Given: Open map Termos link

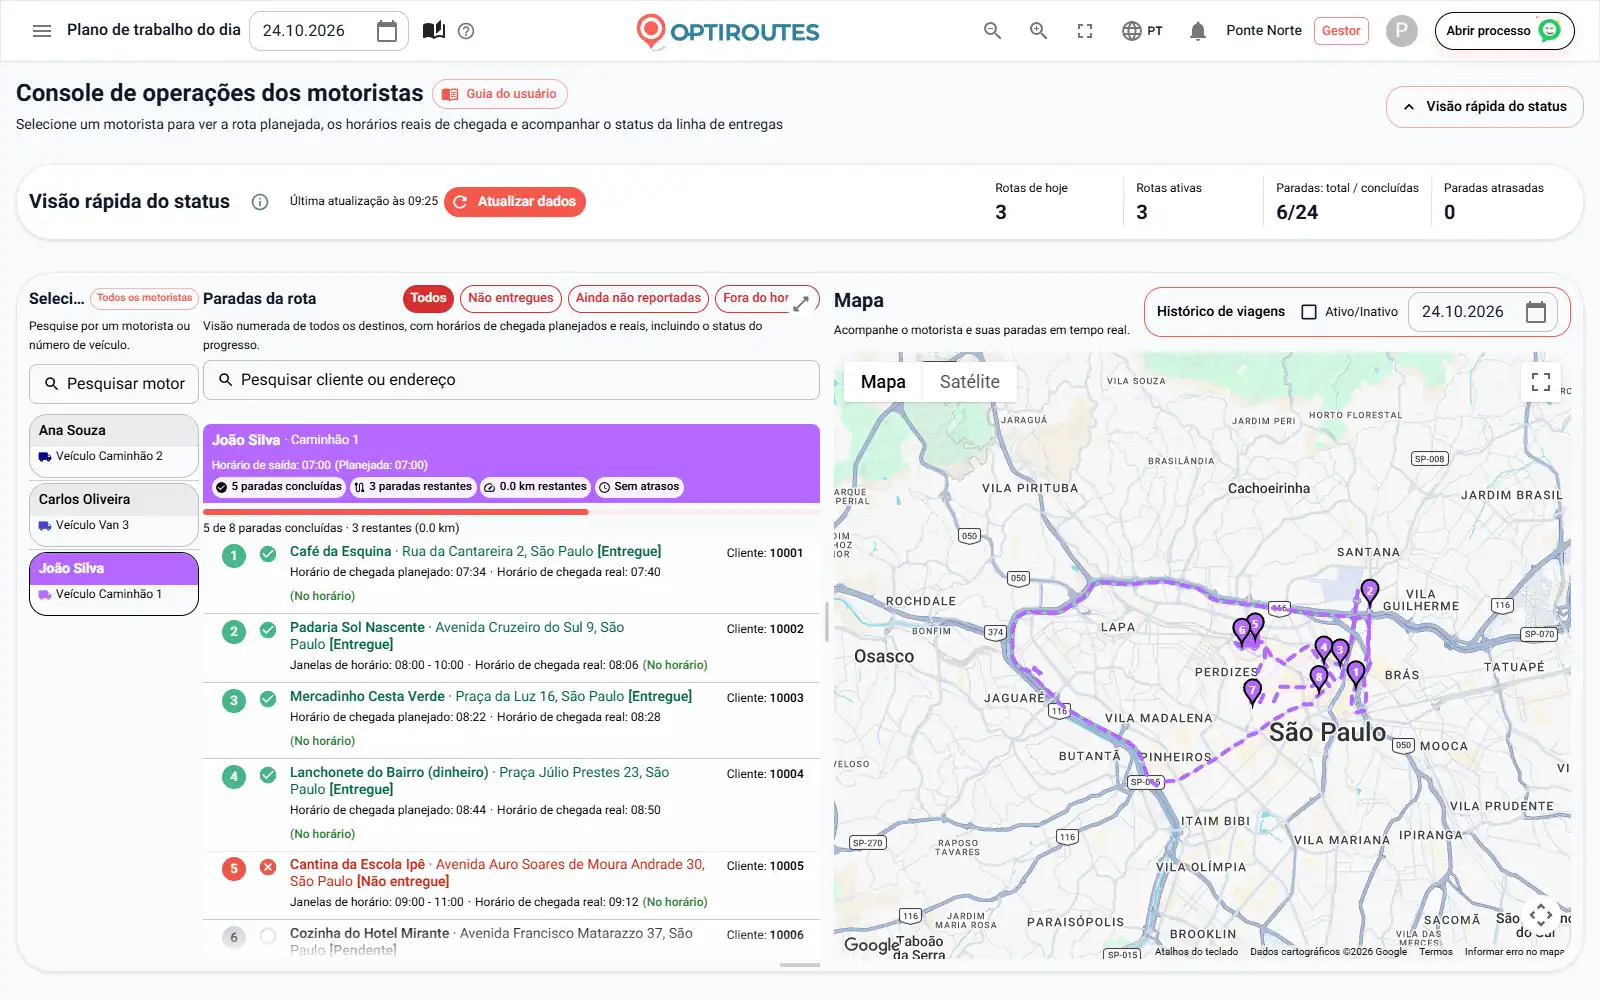Looking at the screenshot, I should tap(1436, 952).
